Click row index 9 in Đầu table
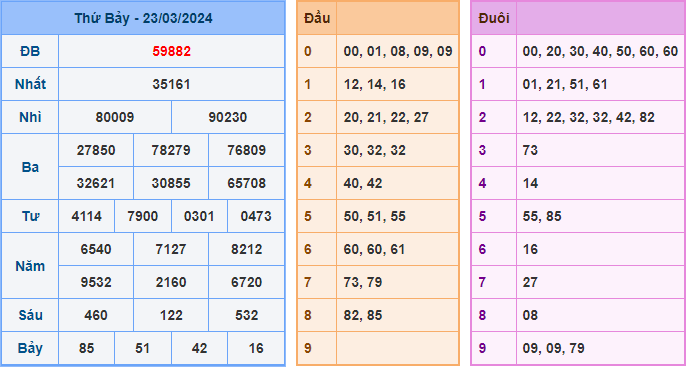Screen dimensions: 687x367 tap(308, 348)
